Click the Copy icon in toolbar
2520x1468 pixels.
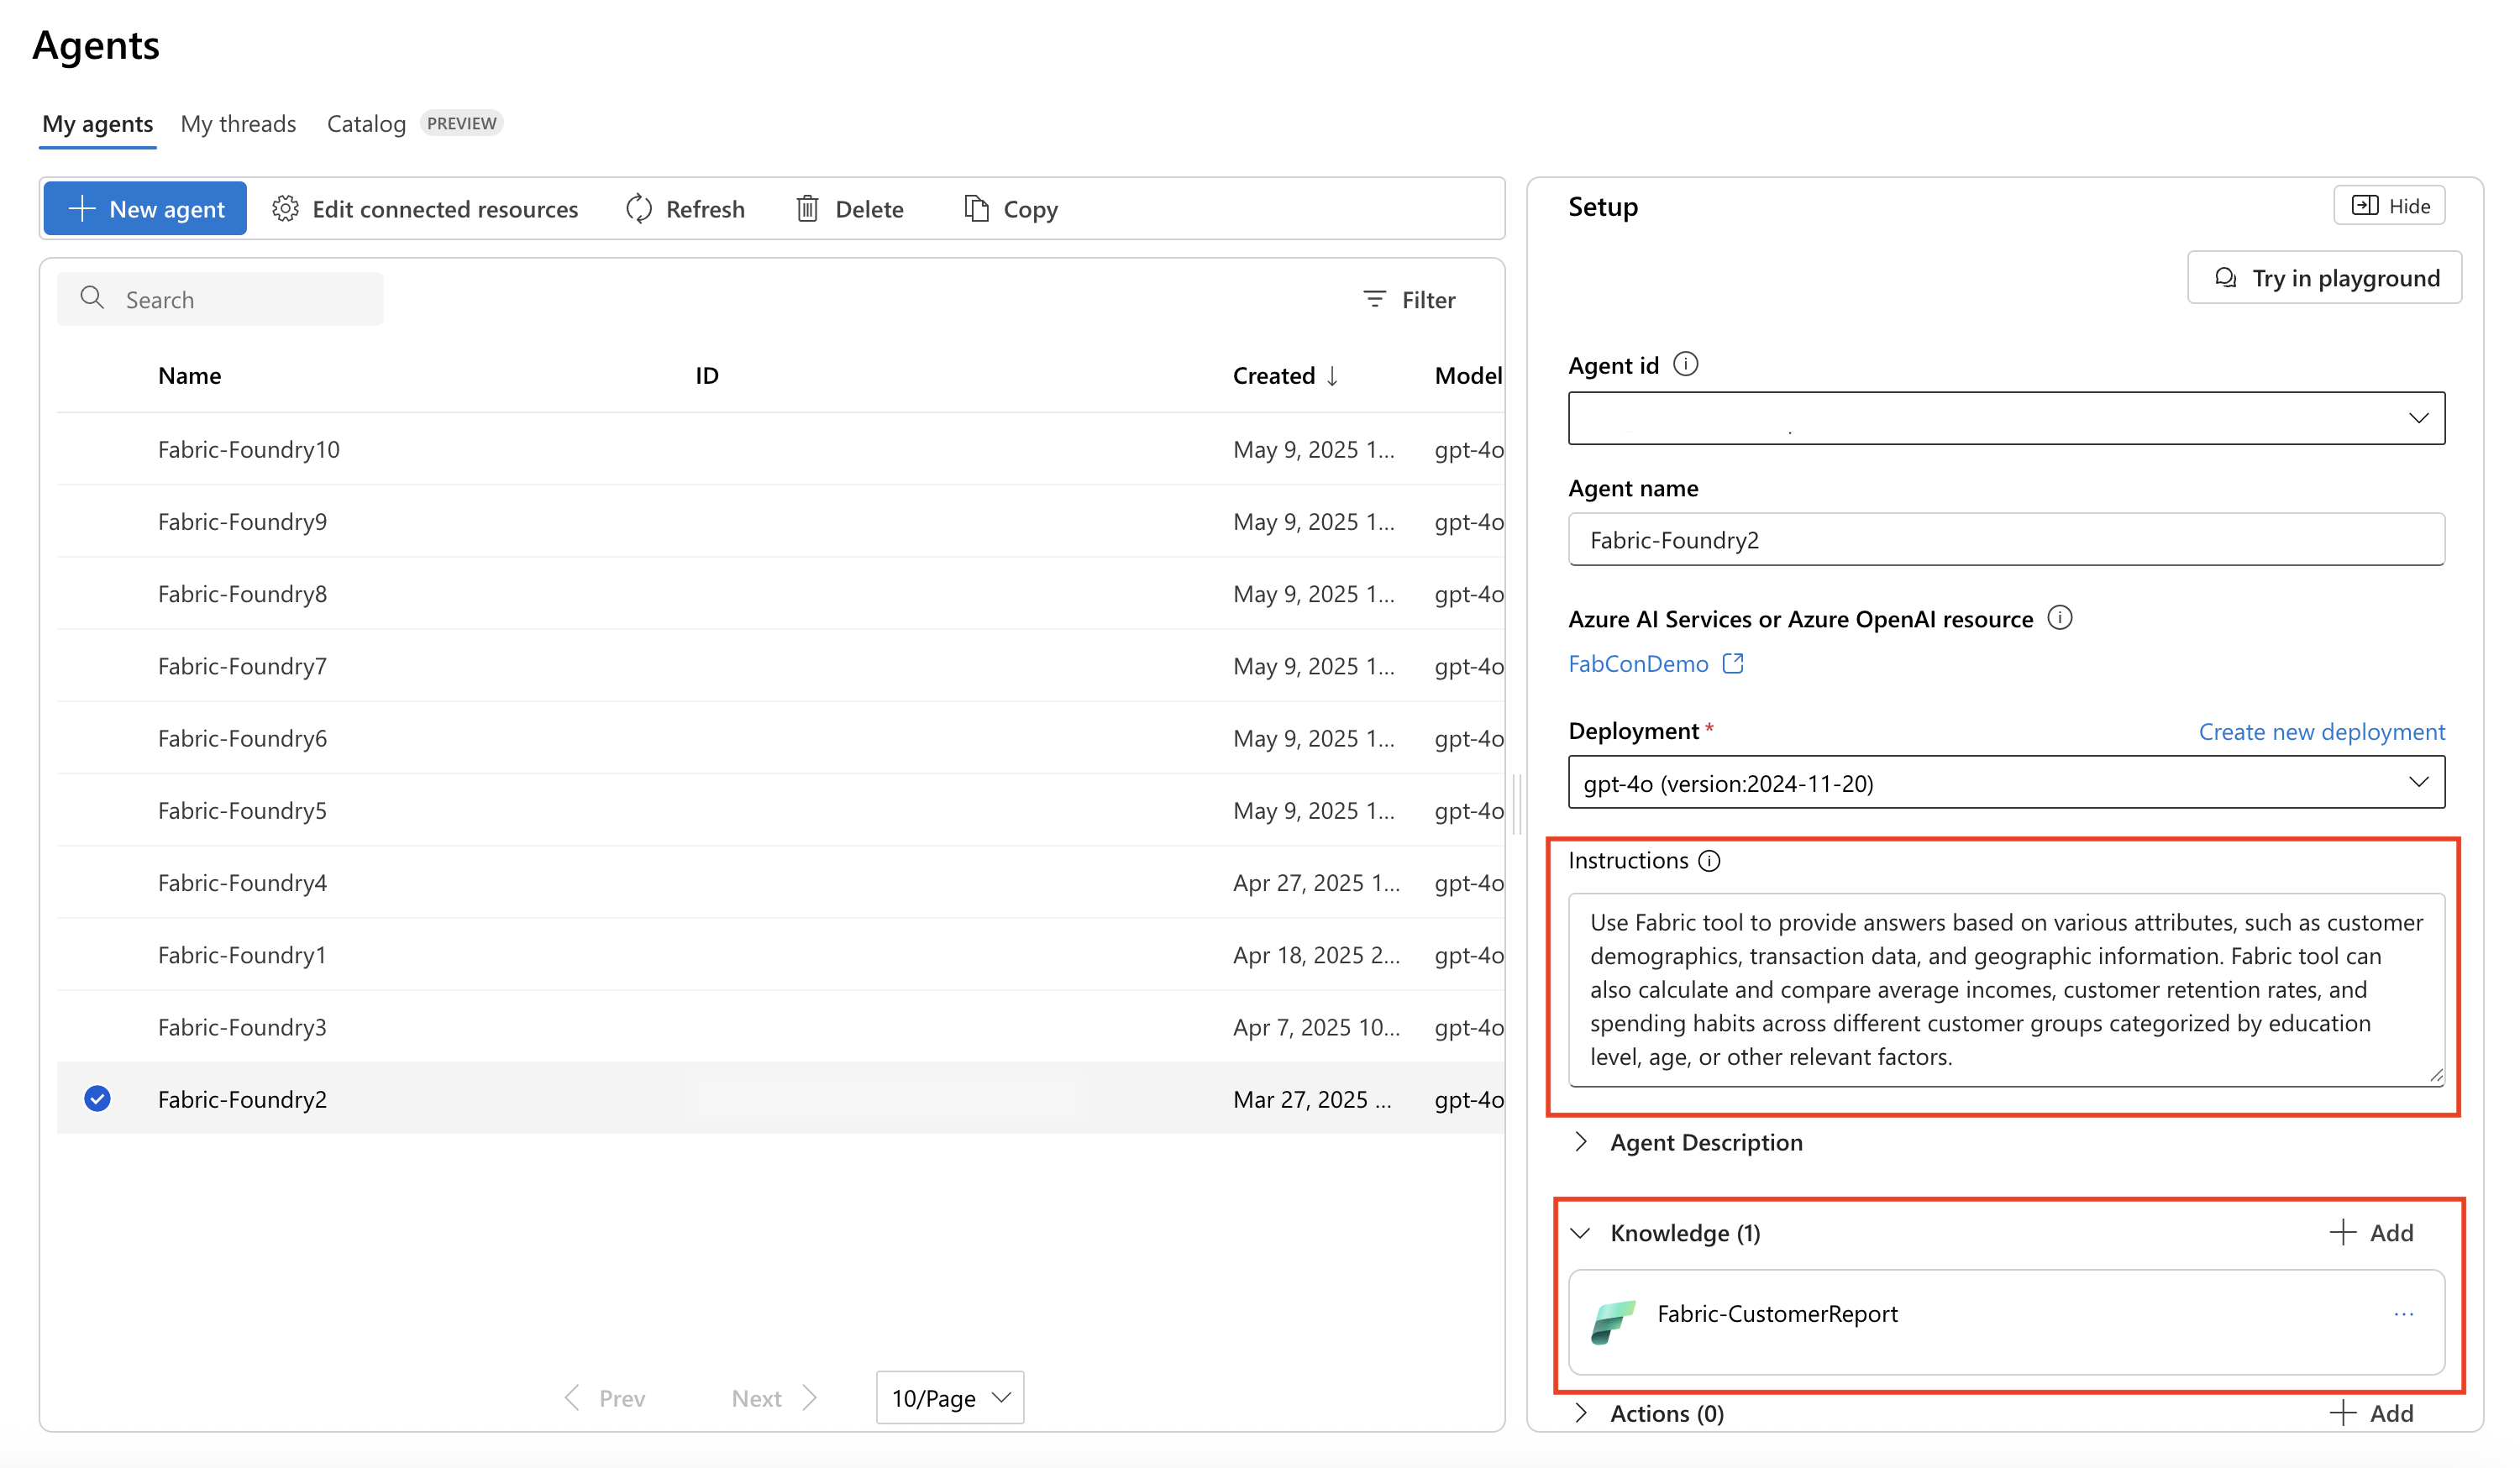click(x=976, y=209)
